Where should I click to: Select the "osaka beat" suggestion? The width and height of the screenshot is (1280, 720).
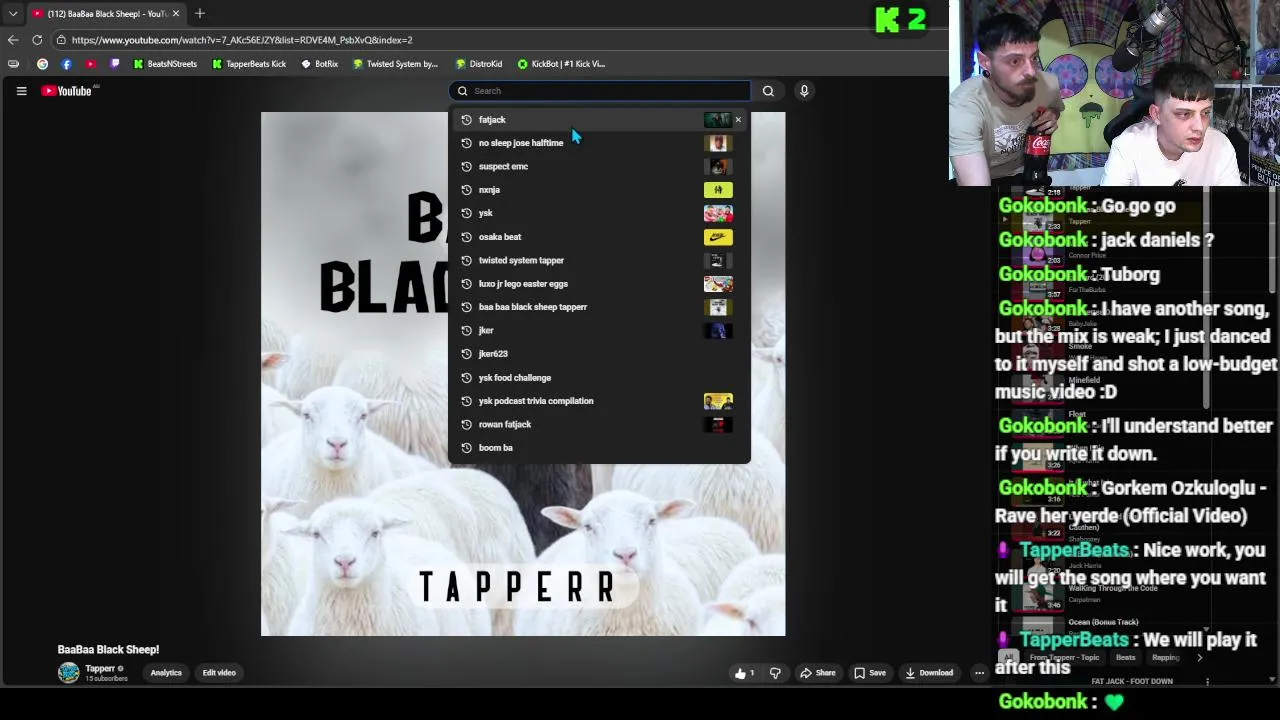pos(599,237)
